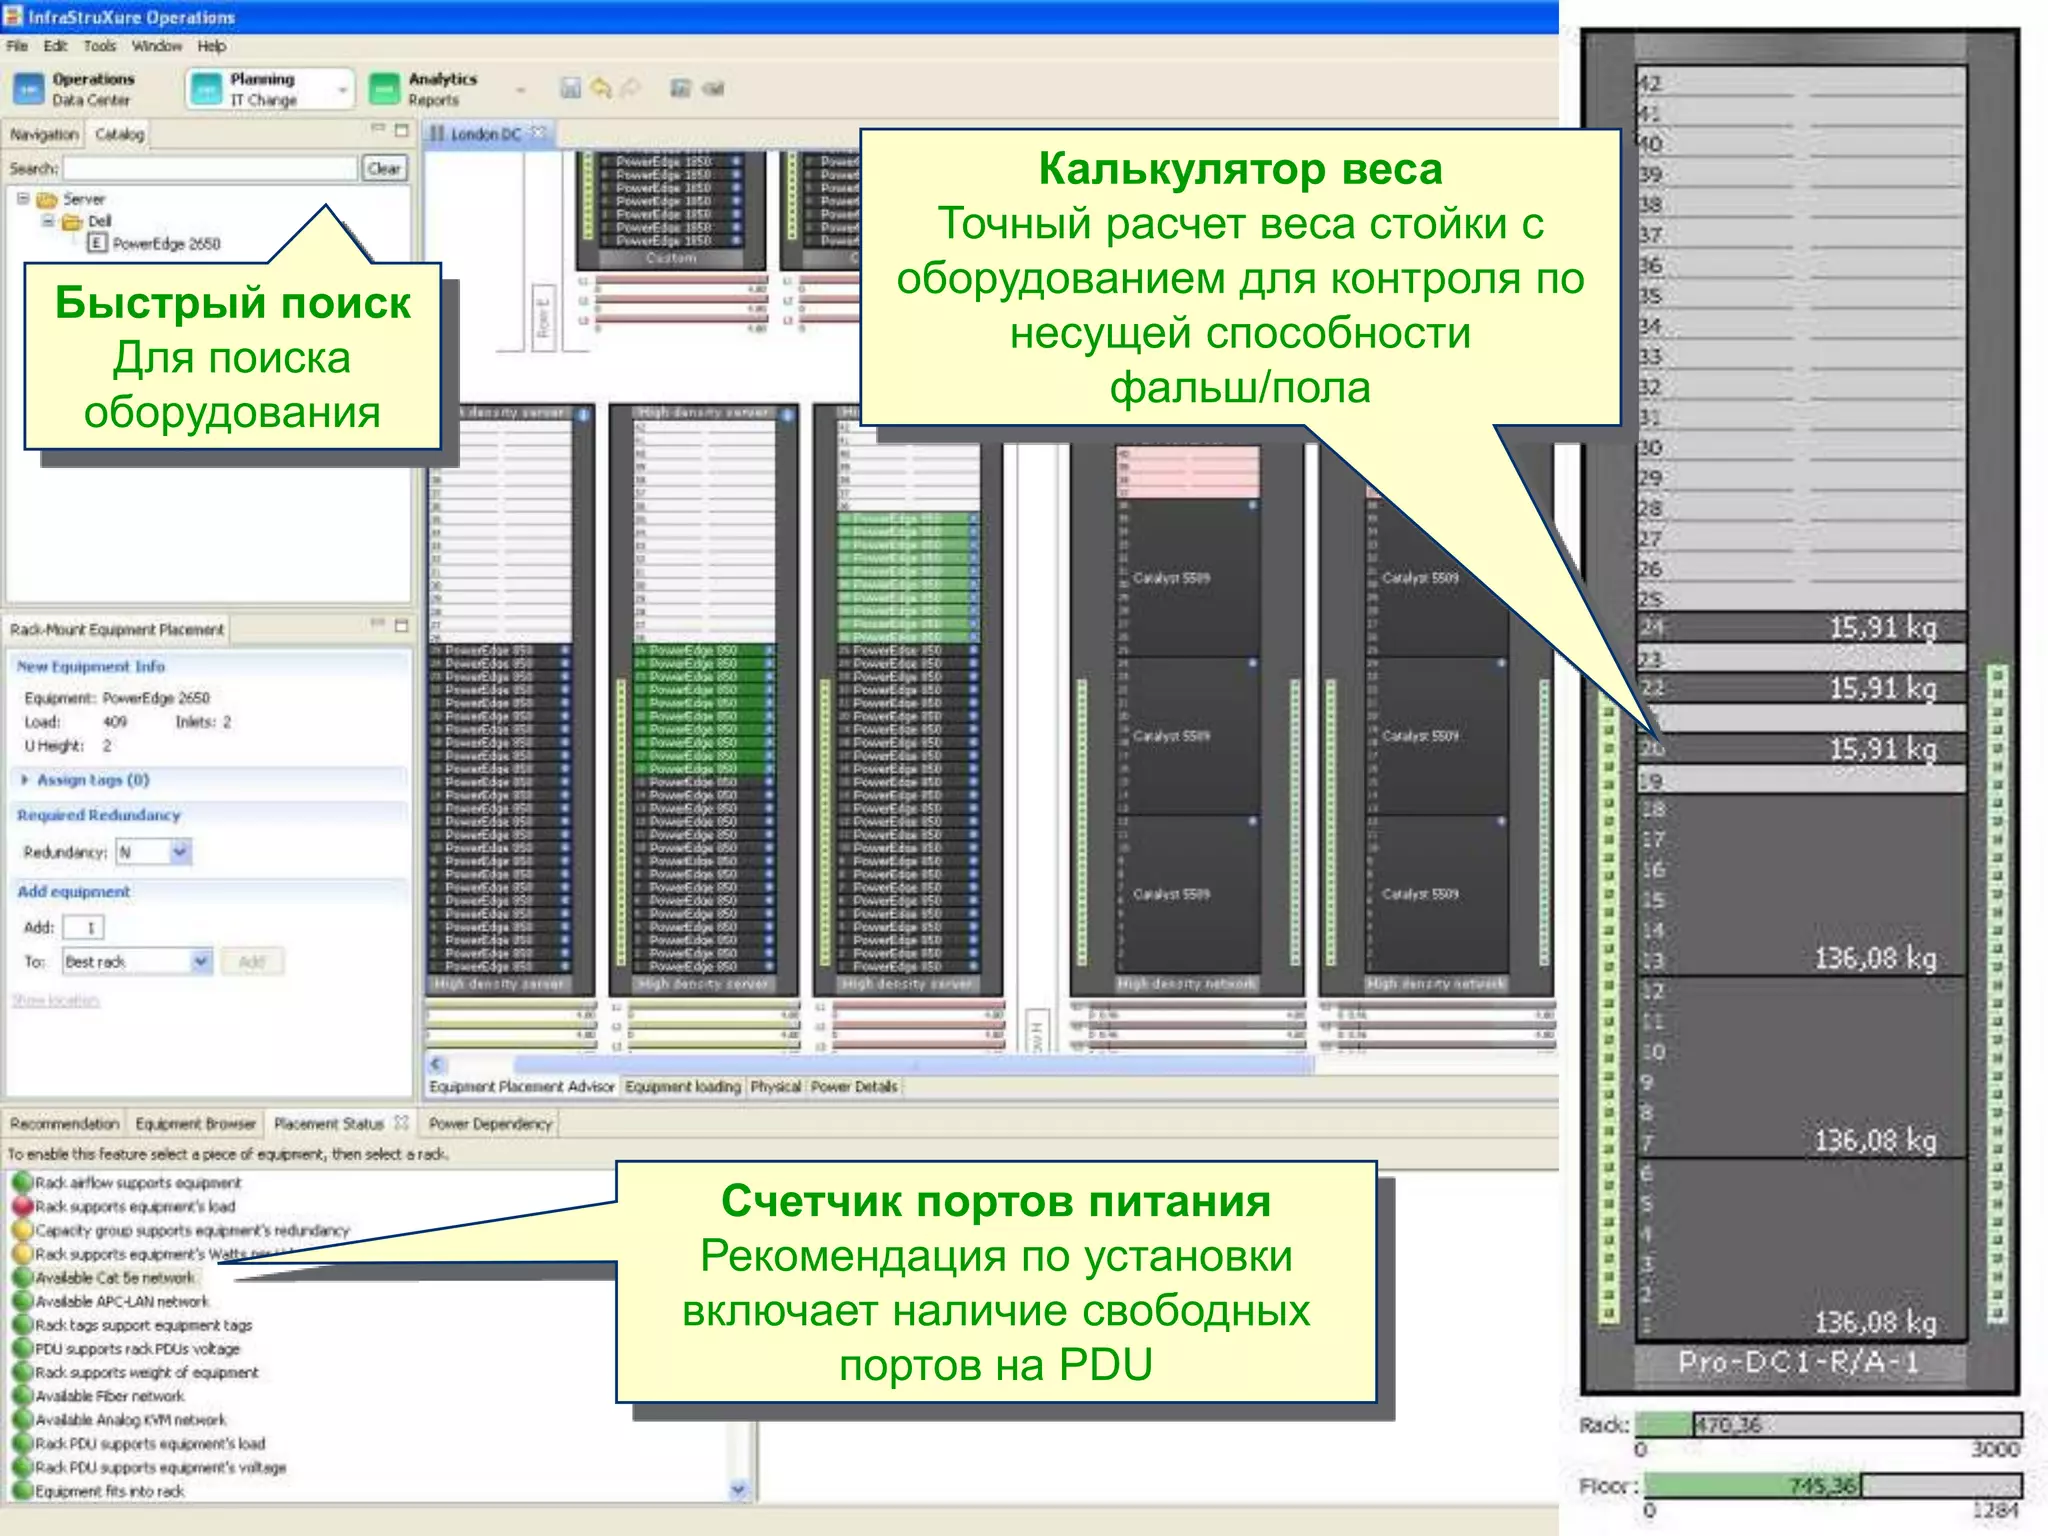Open the Power Dependency tab
2048x1536 pixels.
tap(490, 1123)
